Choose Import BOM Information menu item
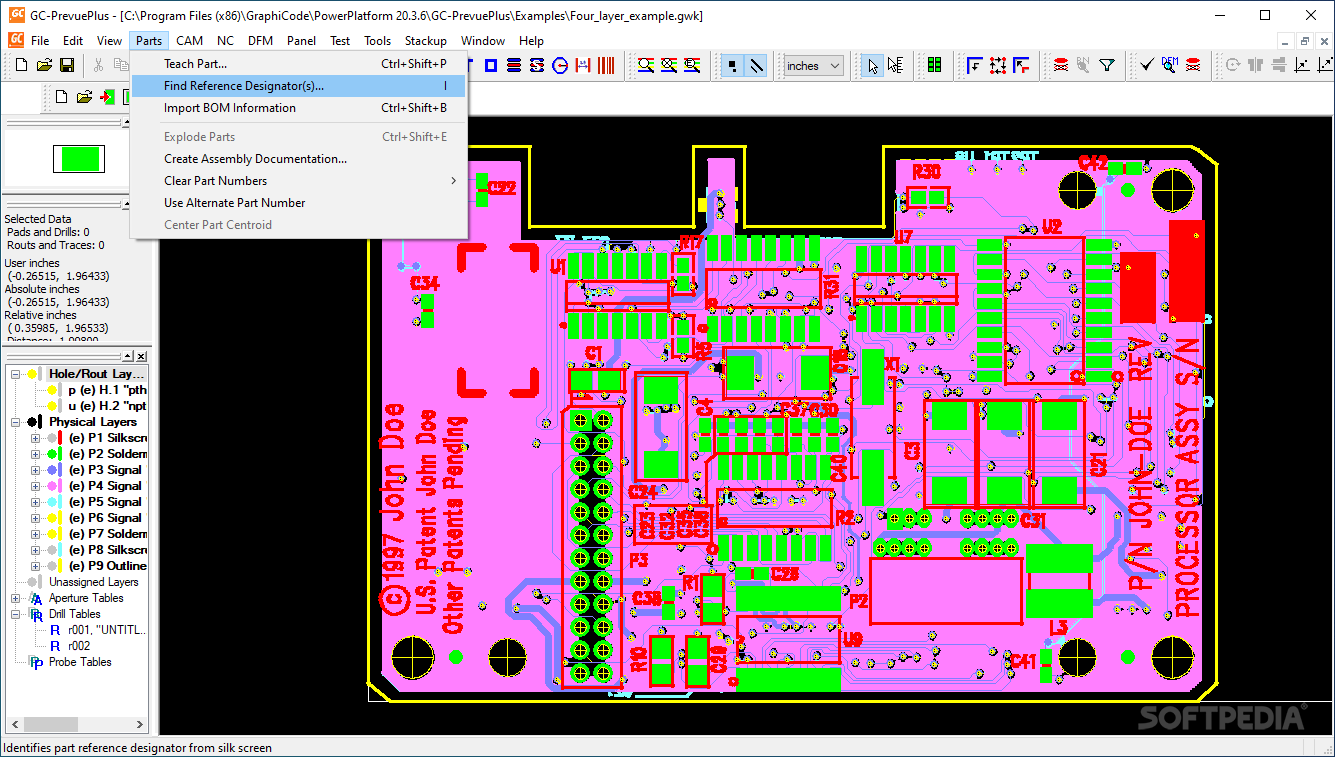The width and height of the screenshot is (1335, 757). tap(299, 108)
